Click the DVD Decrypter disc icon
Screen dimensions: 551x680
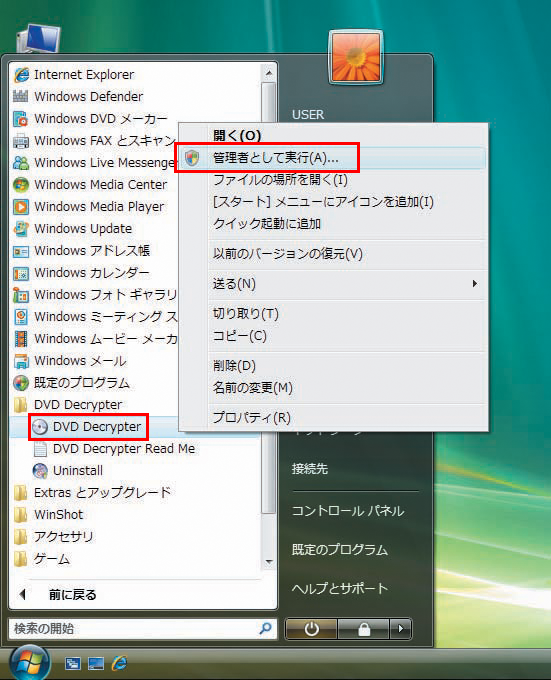tap(40, 427)
